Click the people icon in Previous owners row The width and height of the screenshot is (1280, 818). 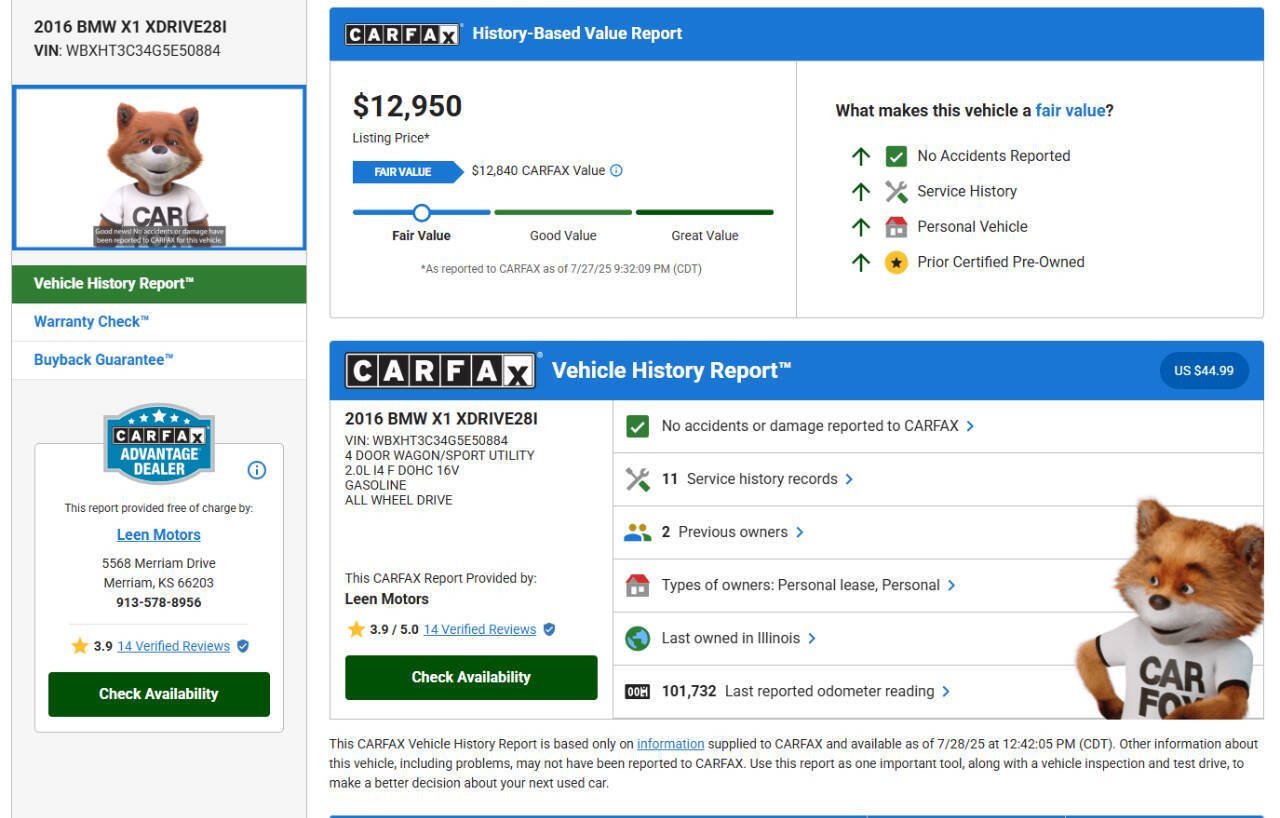pos(637,533)
